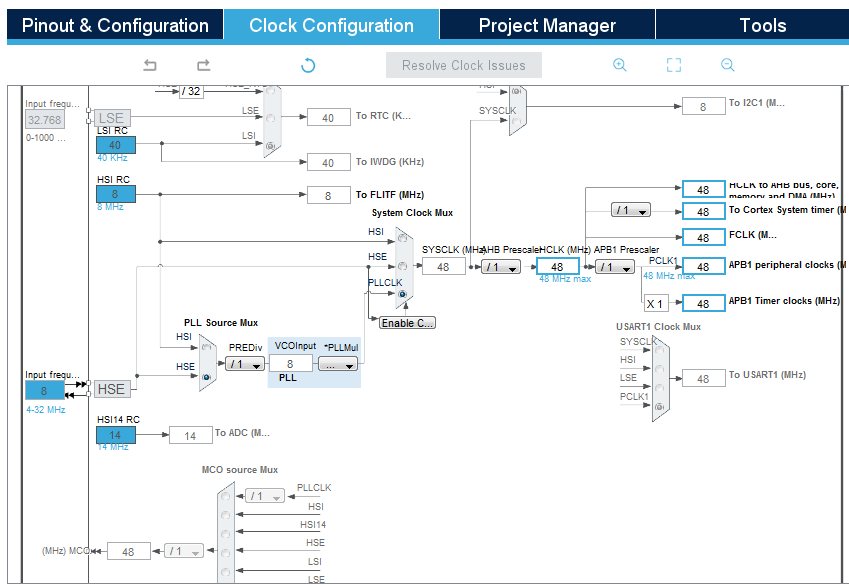
Task: Click the undo arrow icon
Action: click(150, 66)
